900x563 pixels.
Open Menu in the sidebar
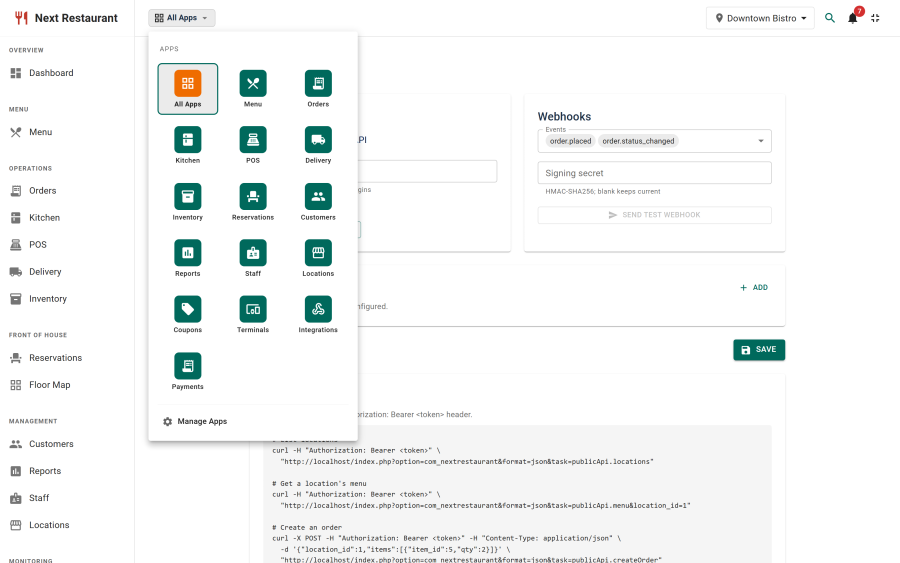[67, 132]
